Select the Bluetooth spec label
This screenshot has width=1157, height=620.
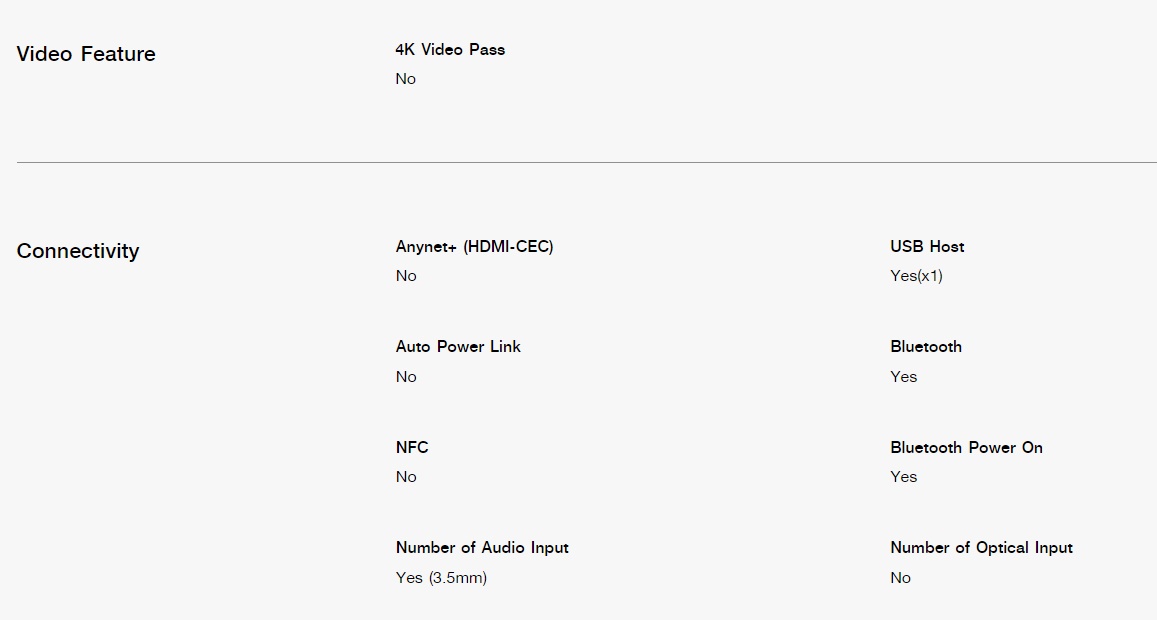click(926, 347)
